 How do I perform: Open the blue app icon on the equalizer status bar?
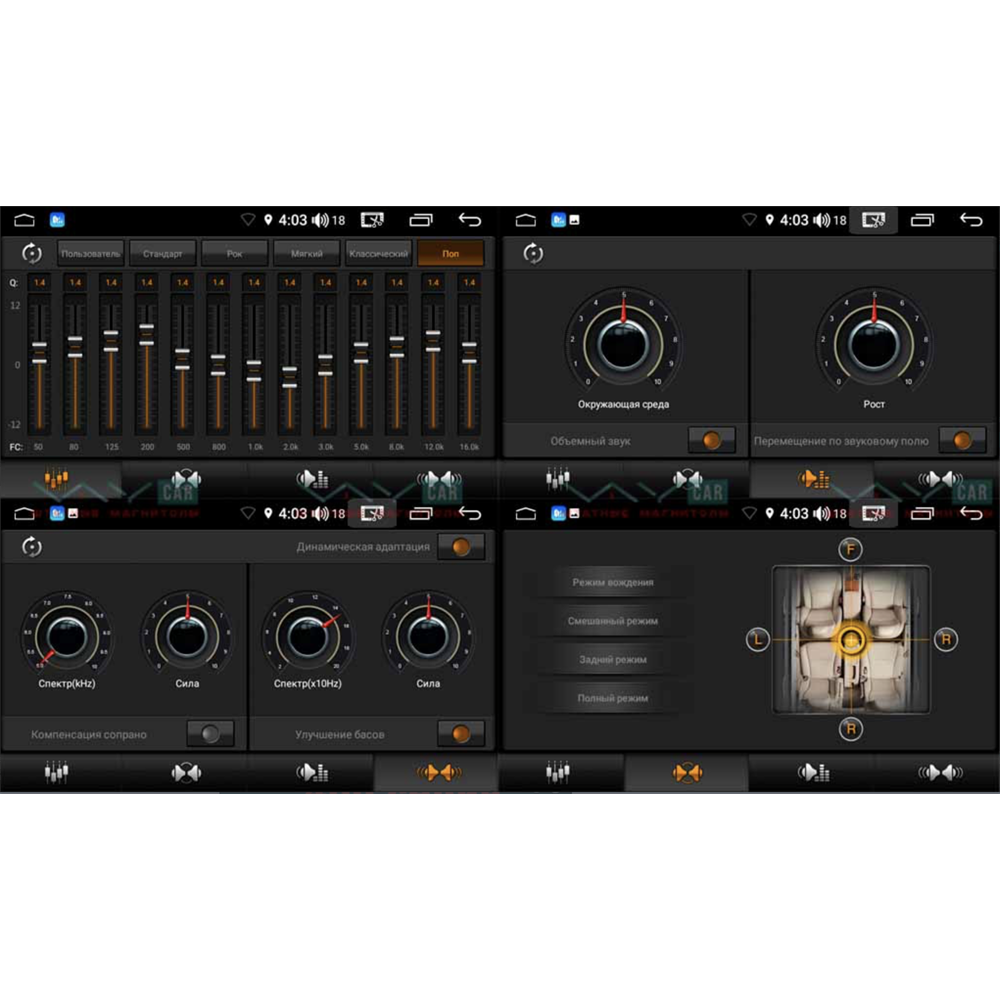pos(57,220)
